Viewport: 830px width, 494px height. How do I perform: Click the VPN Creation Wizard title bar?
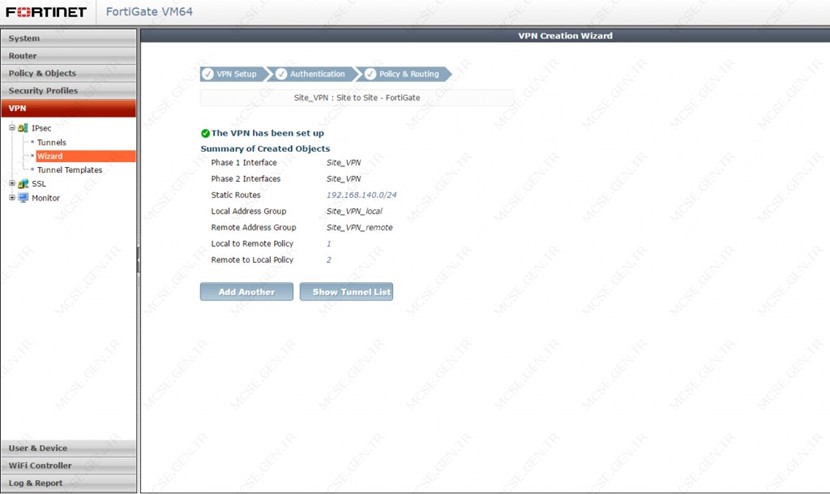pos(485,36)
